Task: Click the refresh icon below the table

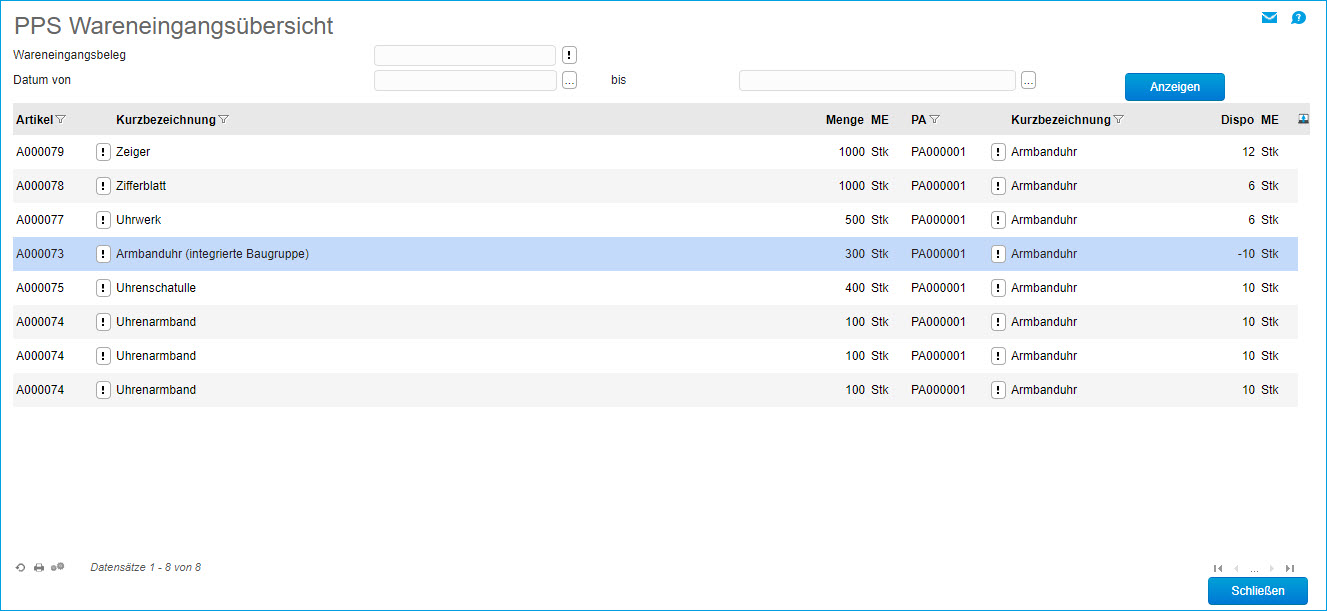Action: click(20, 568)
